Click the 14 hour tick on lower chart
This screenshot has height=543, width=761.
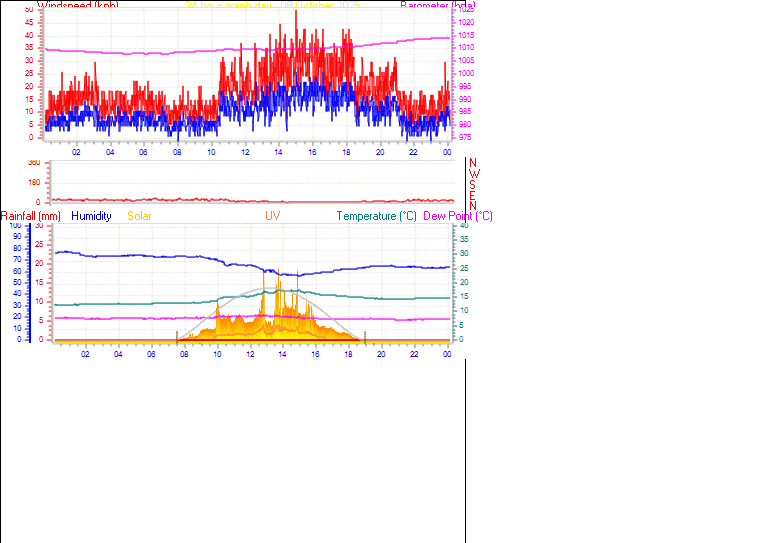(x=282, y=354)
